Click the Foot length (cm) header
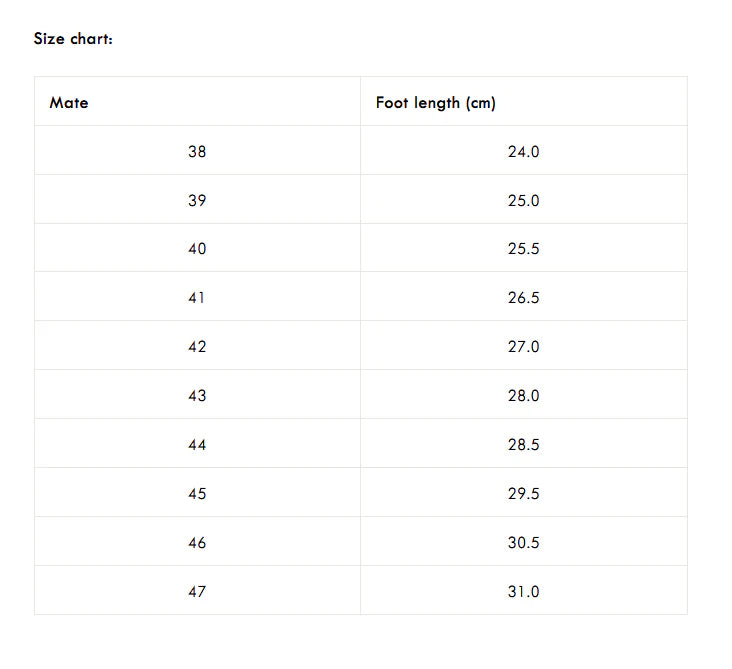 (x=435, y=103)
